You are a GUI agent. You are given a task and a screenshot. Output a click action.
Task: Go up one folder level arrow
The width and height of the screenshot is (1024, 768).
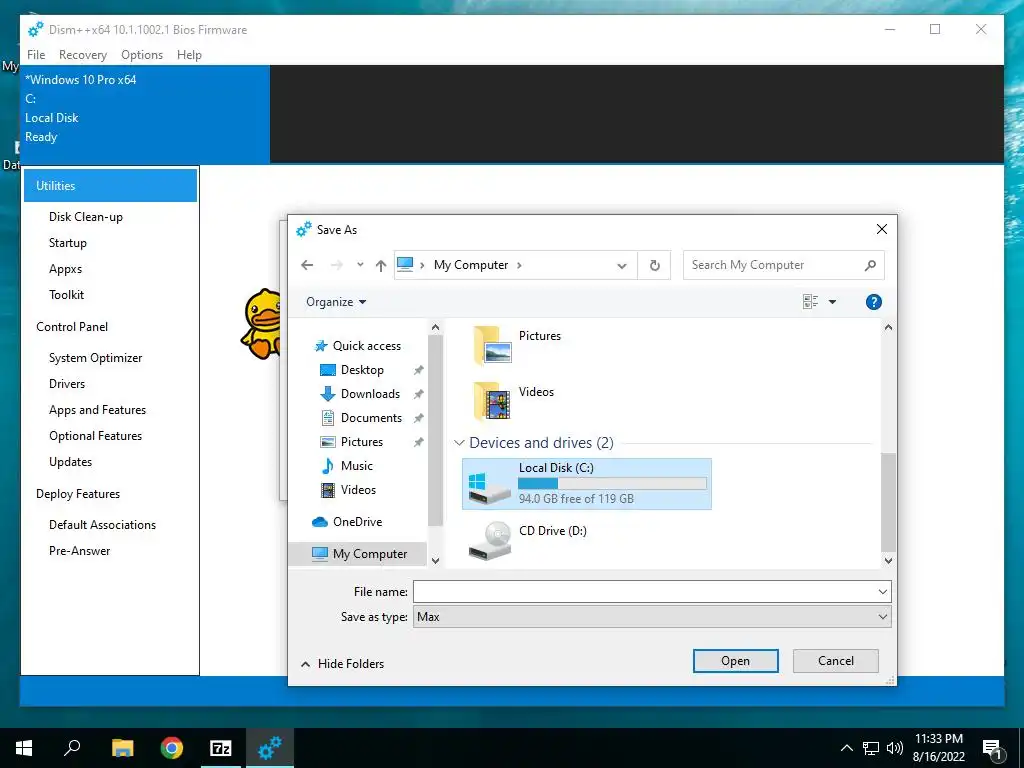[381, 265]
